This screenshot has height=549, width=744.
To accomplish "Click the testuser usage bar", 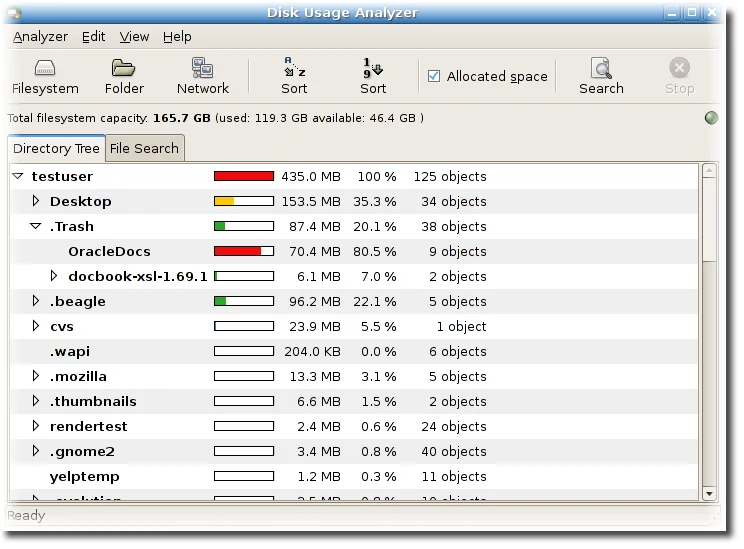I will [x=244, y=177].
